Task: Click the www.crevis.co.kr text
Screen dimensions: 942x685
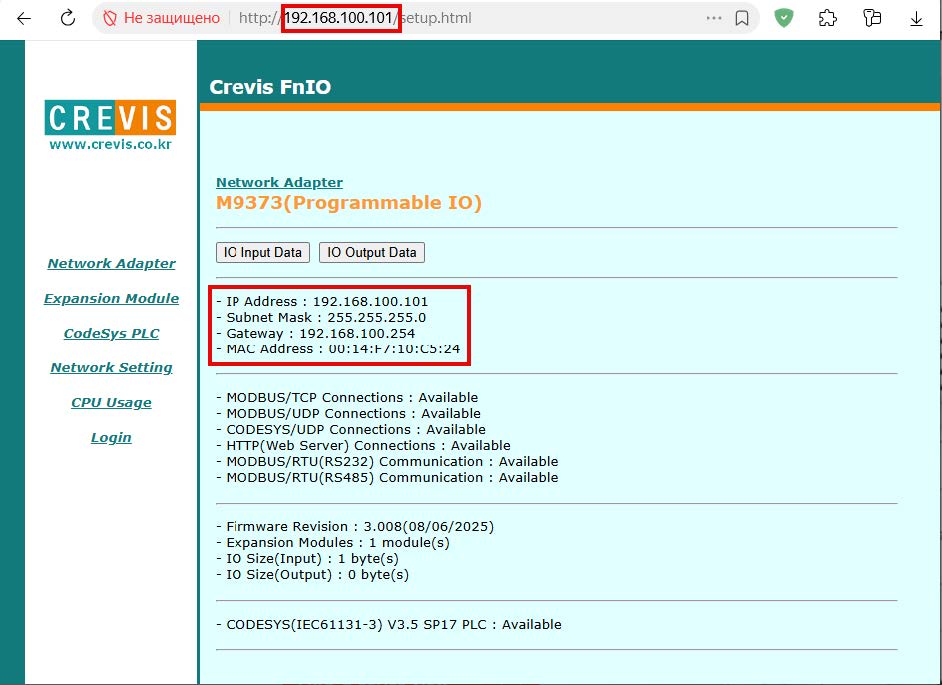Action: tap(111, 144)
